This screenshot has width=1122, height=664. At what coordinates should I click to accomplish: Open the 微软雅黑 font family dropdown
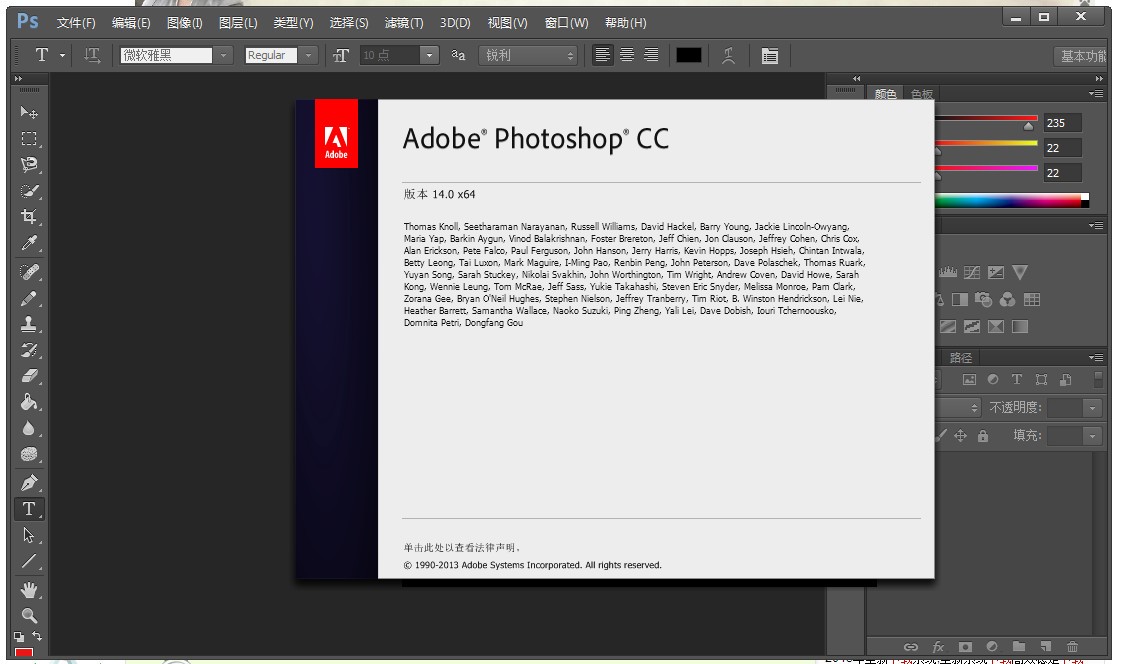[x=224, y=56]
